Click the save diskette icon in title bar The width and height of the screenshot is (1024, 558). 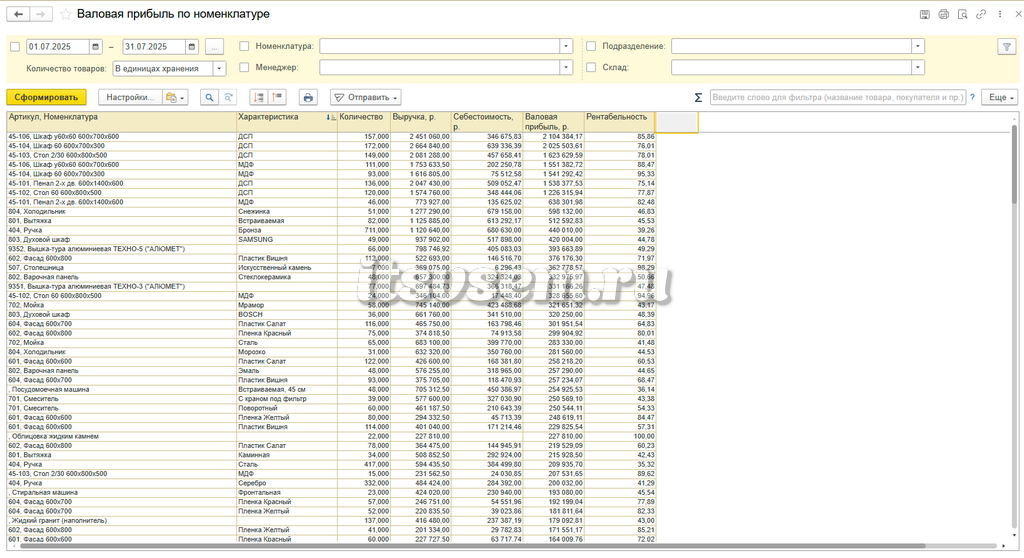point(925,14)
